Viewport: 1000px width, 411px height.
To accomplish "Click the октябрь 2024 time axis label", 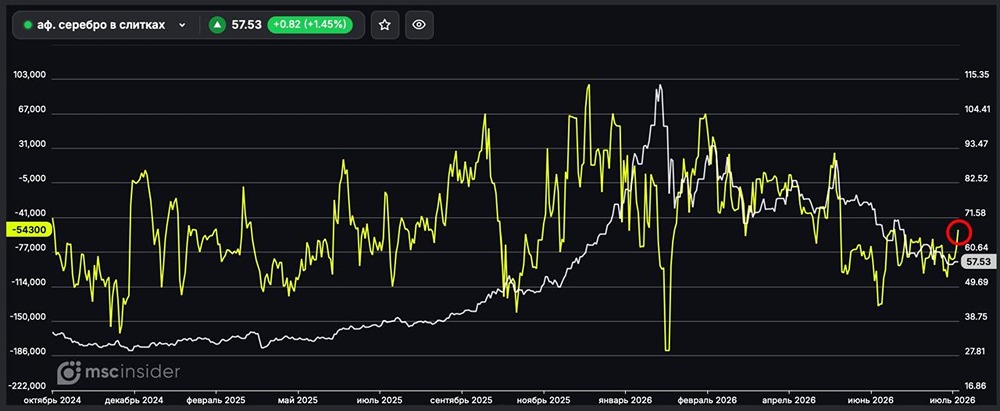I will point(53,400).
